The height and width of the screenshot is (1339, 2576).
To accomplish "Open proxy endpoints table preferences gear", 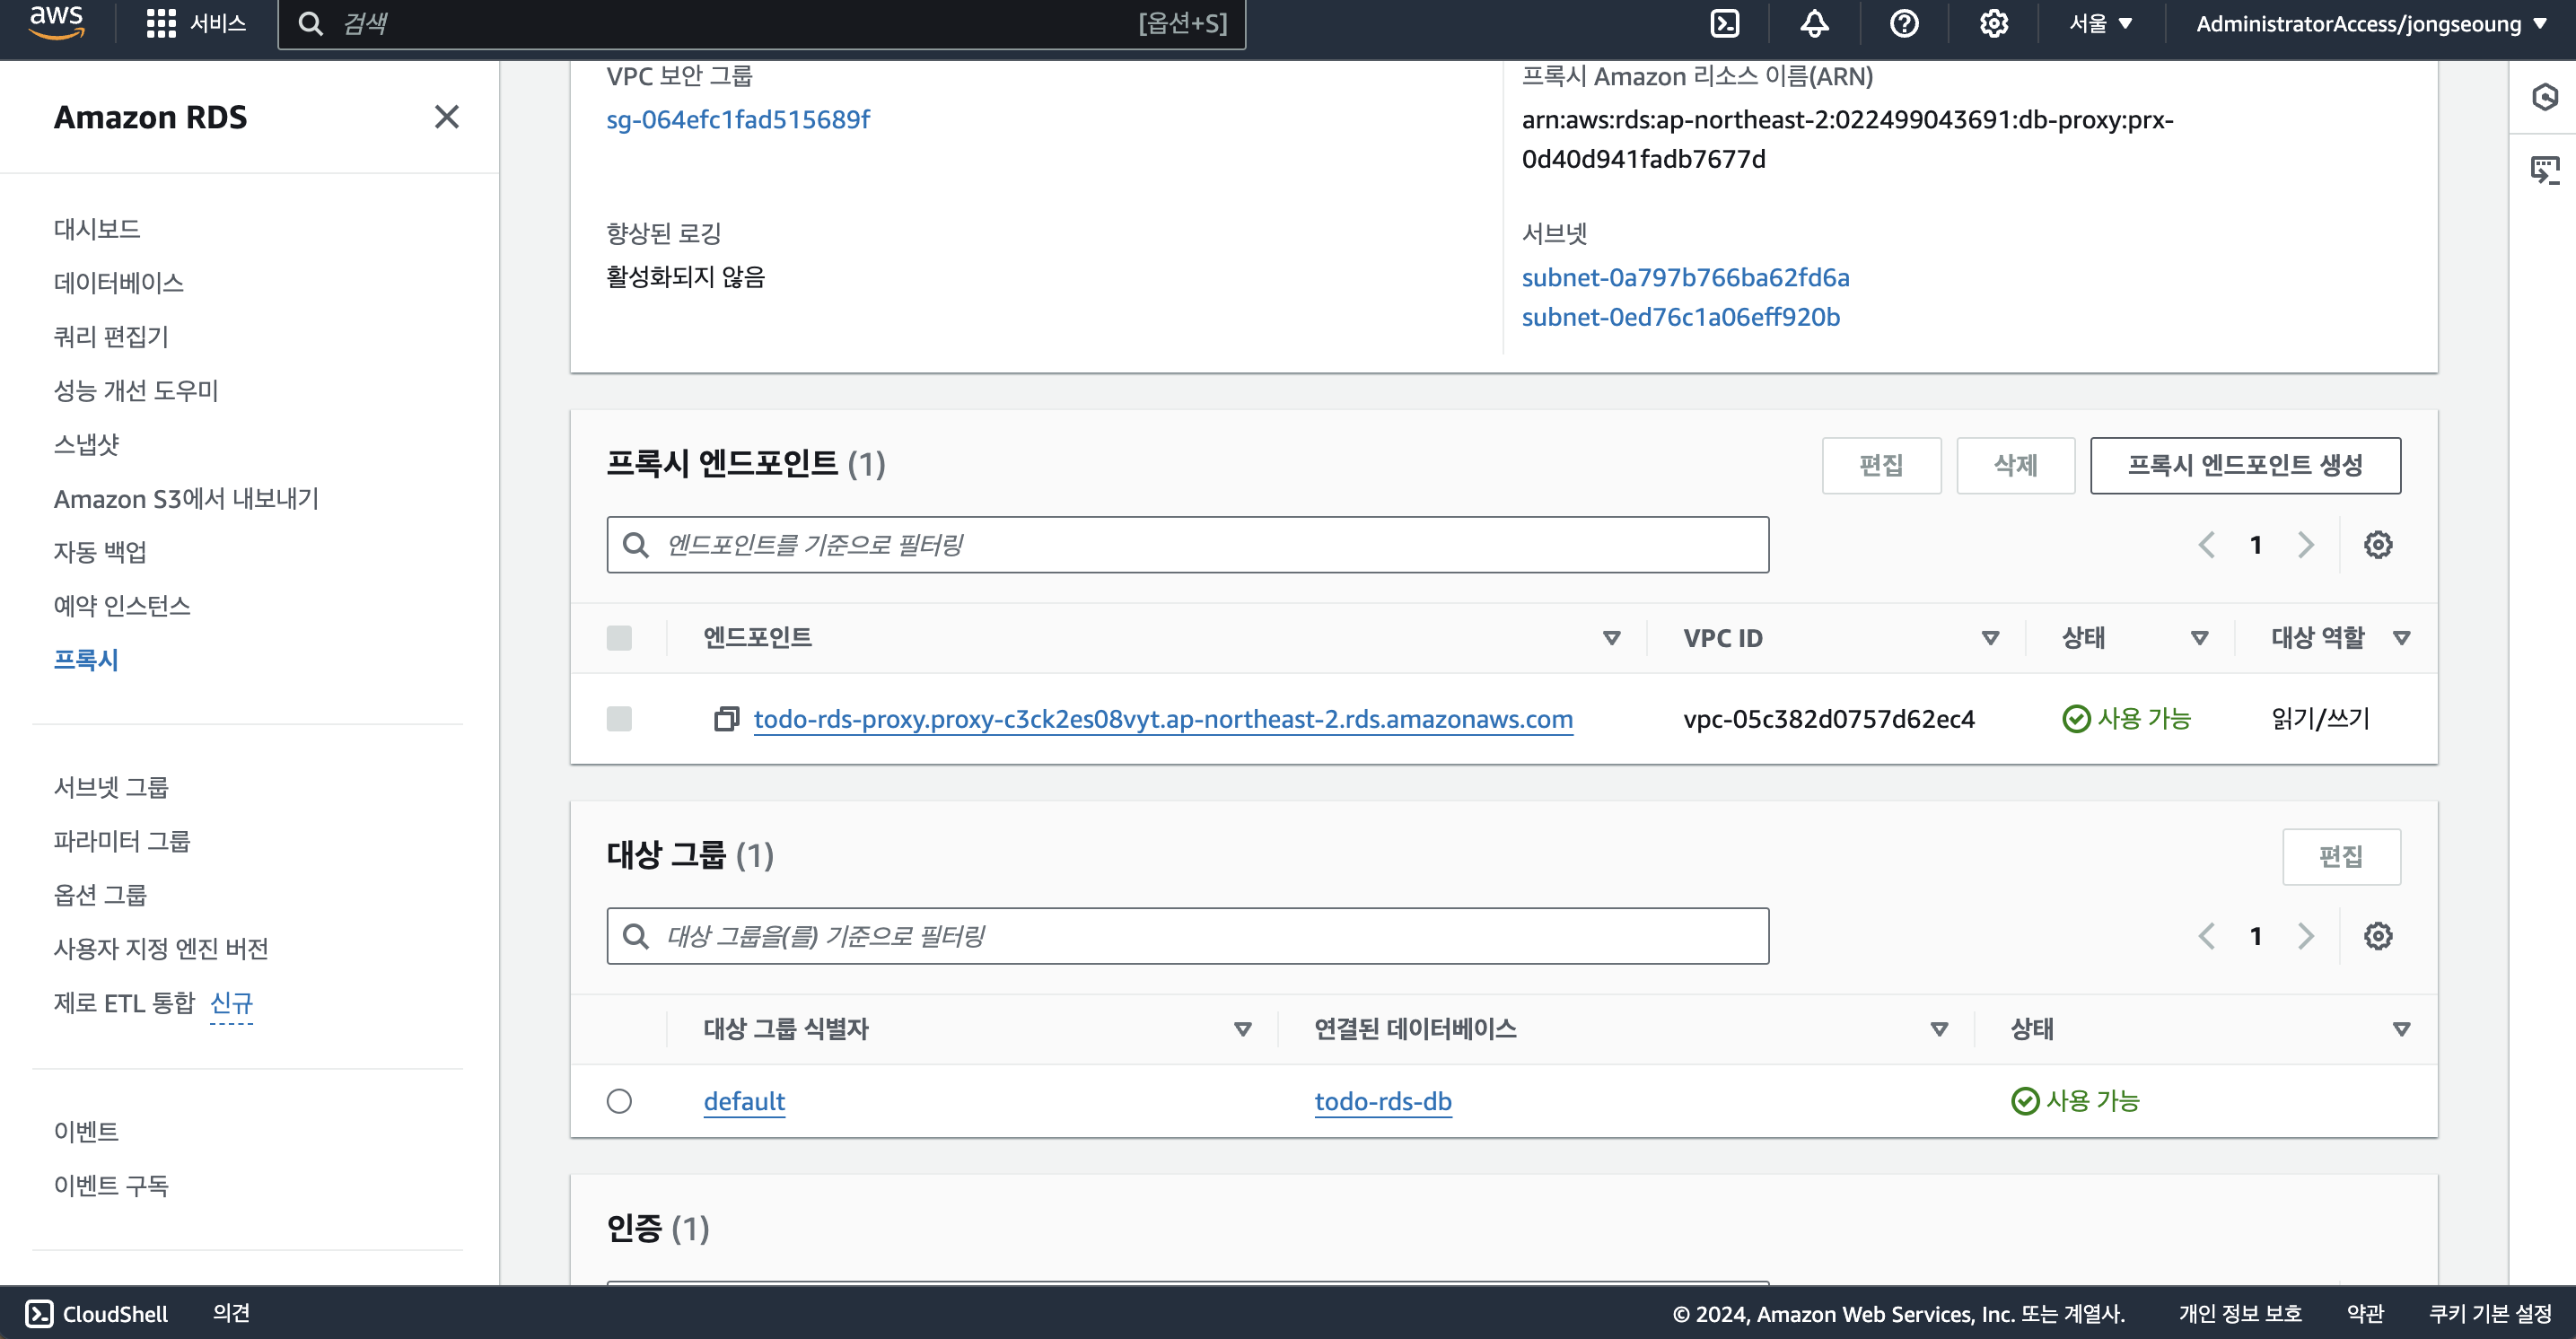I will click(2378, 545).
